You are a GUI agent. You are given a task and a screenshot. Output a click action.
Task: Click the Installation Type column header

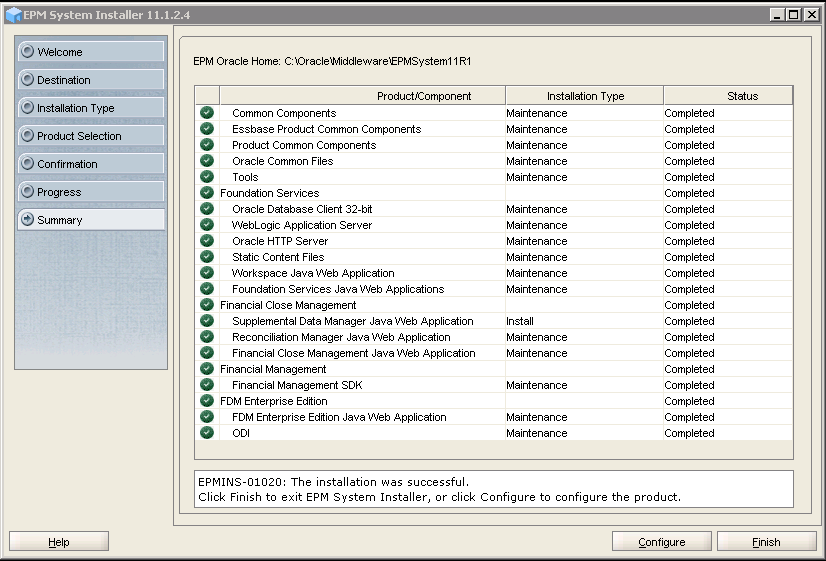(585, 96)
